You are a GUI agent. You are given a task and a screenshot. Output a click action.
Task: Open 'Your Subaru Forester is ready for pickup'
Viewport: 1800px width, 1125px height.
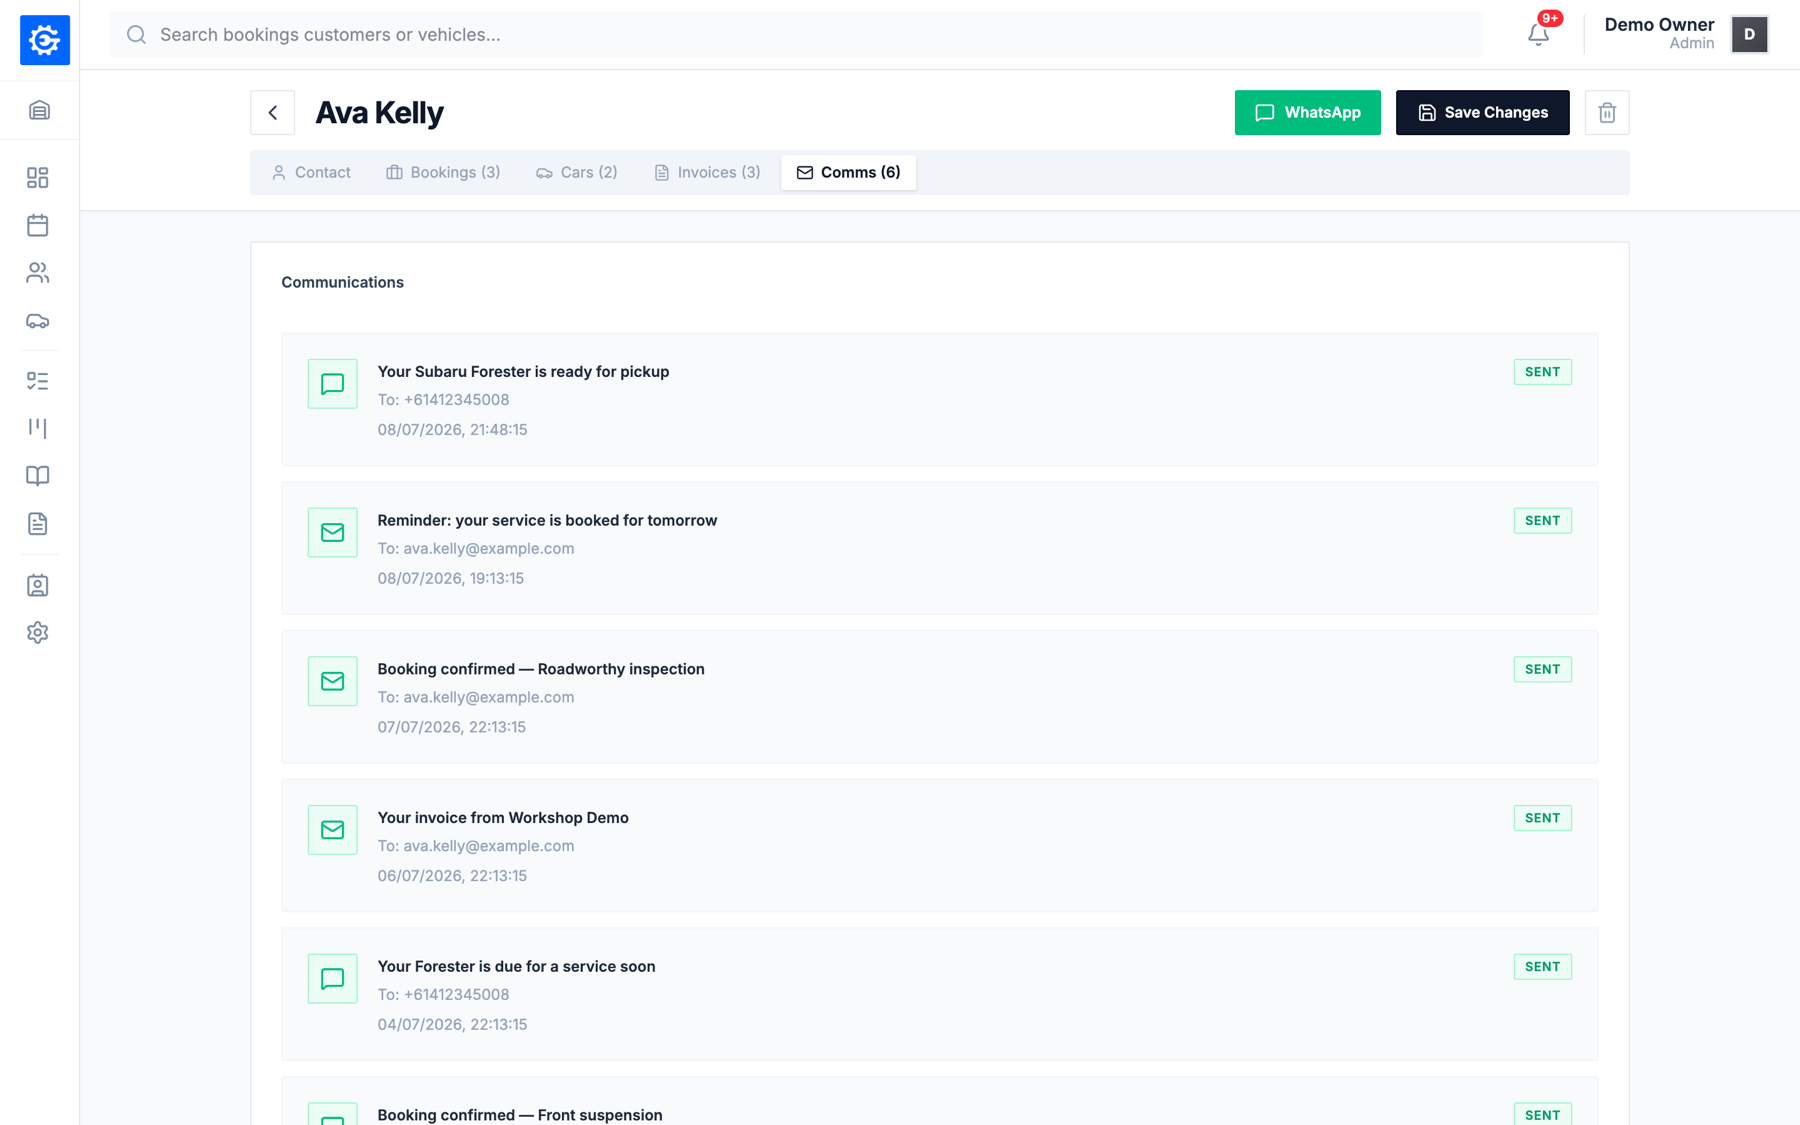pos(523,372)
